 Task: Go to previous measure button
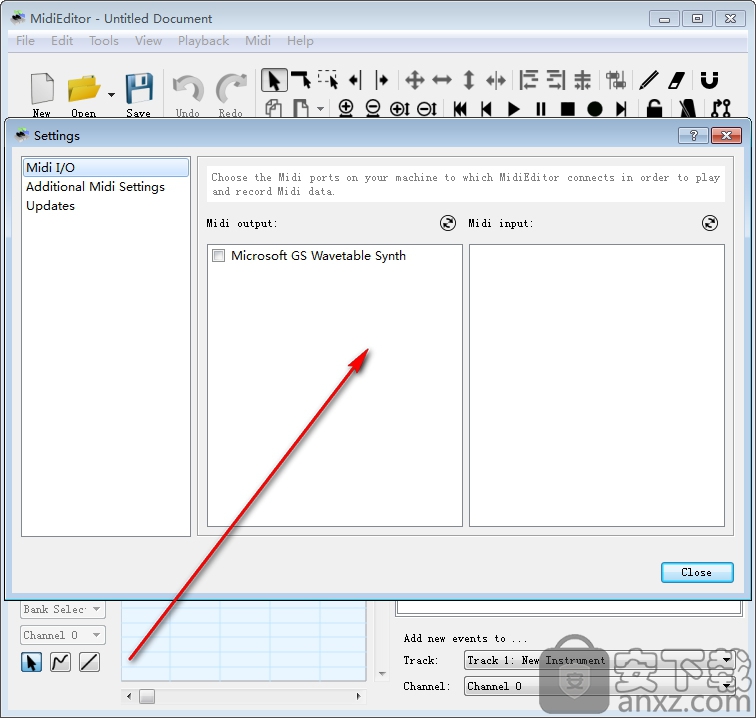pyautogui.click(x=486, y=109)
